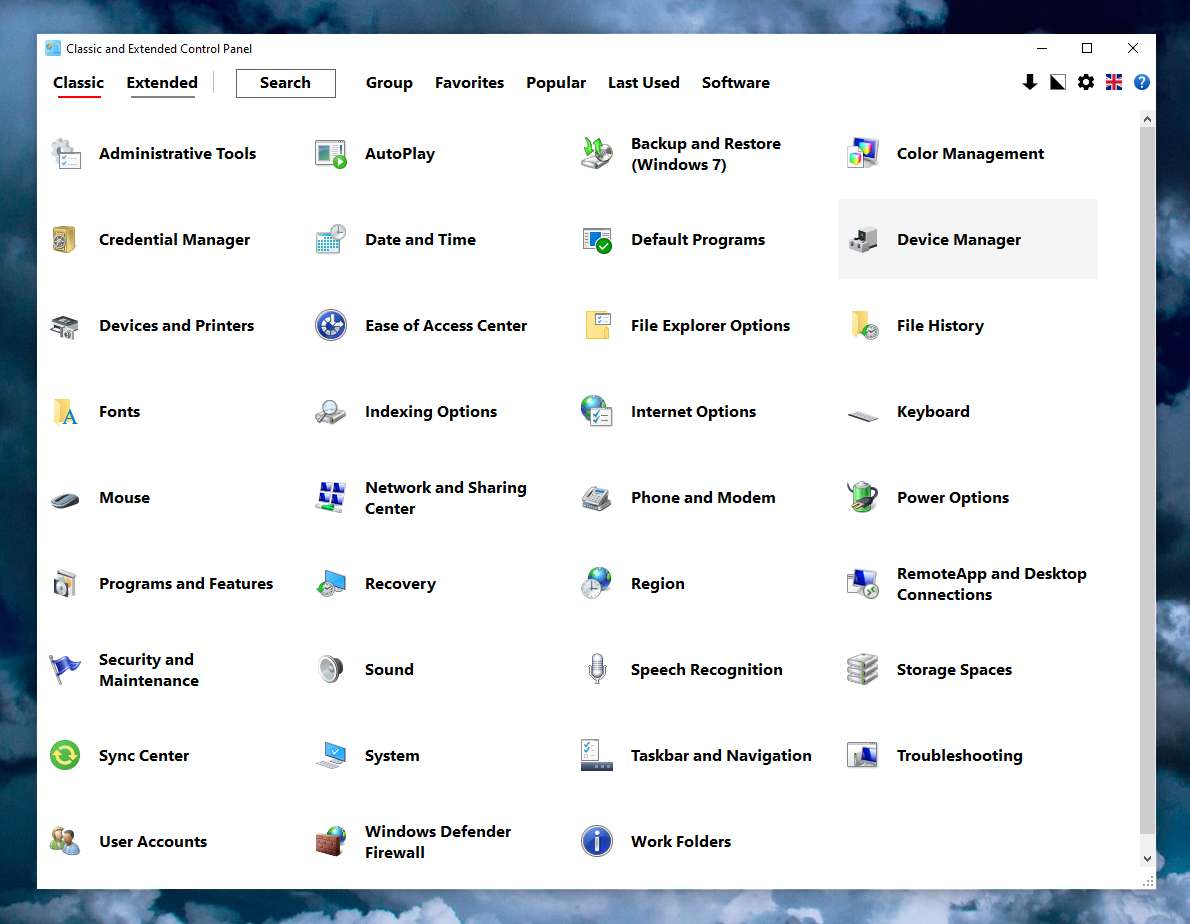
Task: Open the Credential Manager safe icon
Action: [x=65, y=240]
